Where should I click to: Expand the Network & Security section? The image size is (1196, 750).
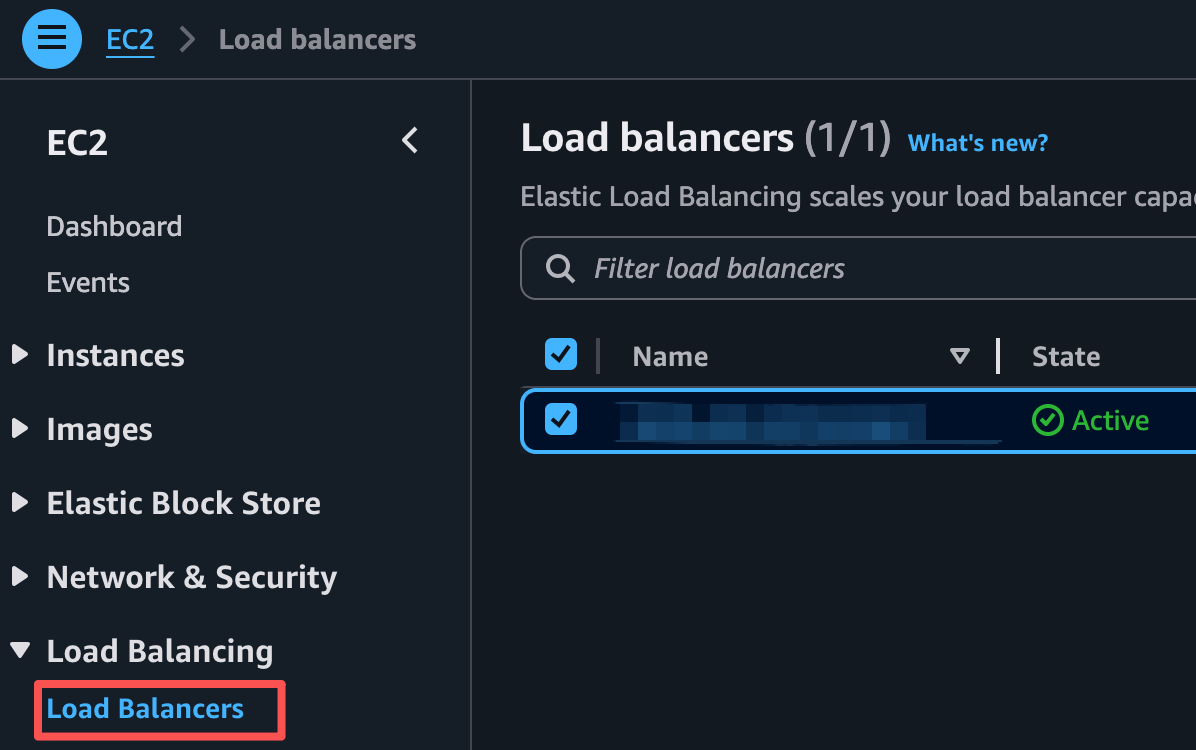pos(20,576)
